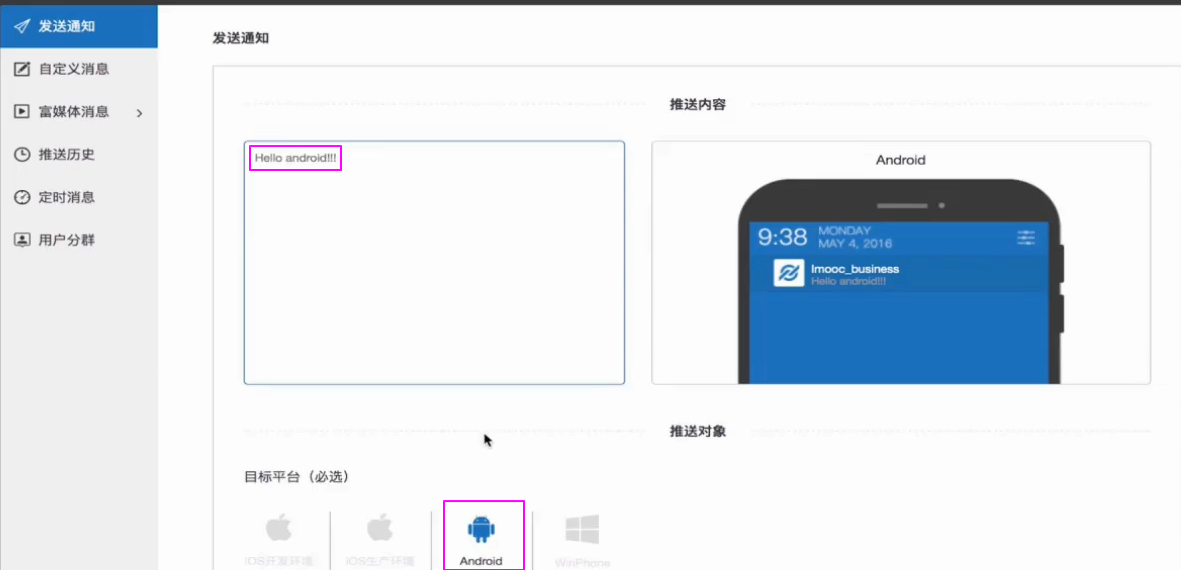Screen dimensions: 1181x570
Task: Click the 目标平台（必选）label
Action: click(297, 477)
